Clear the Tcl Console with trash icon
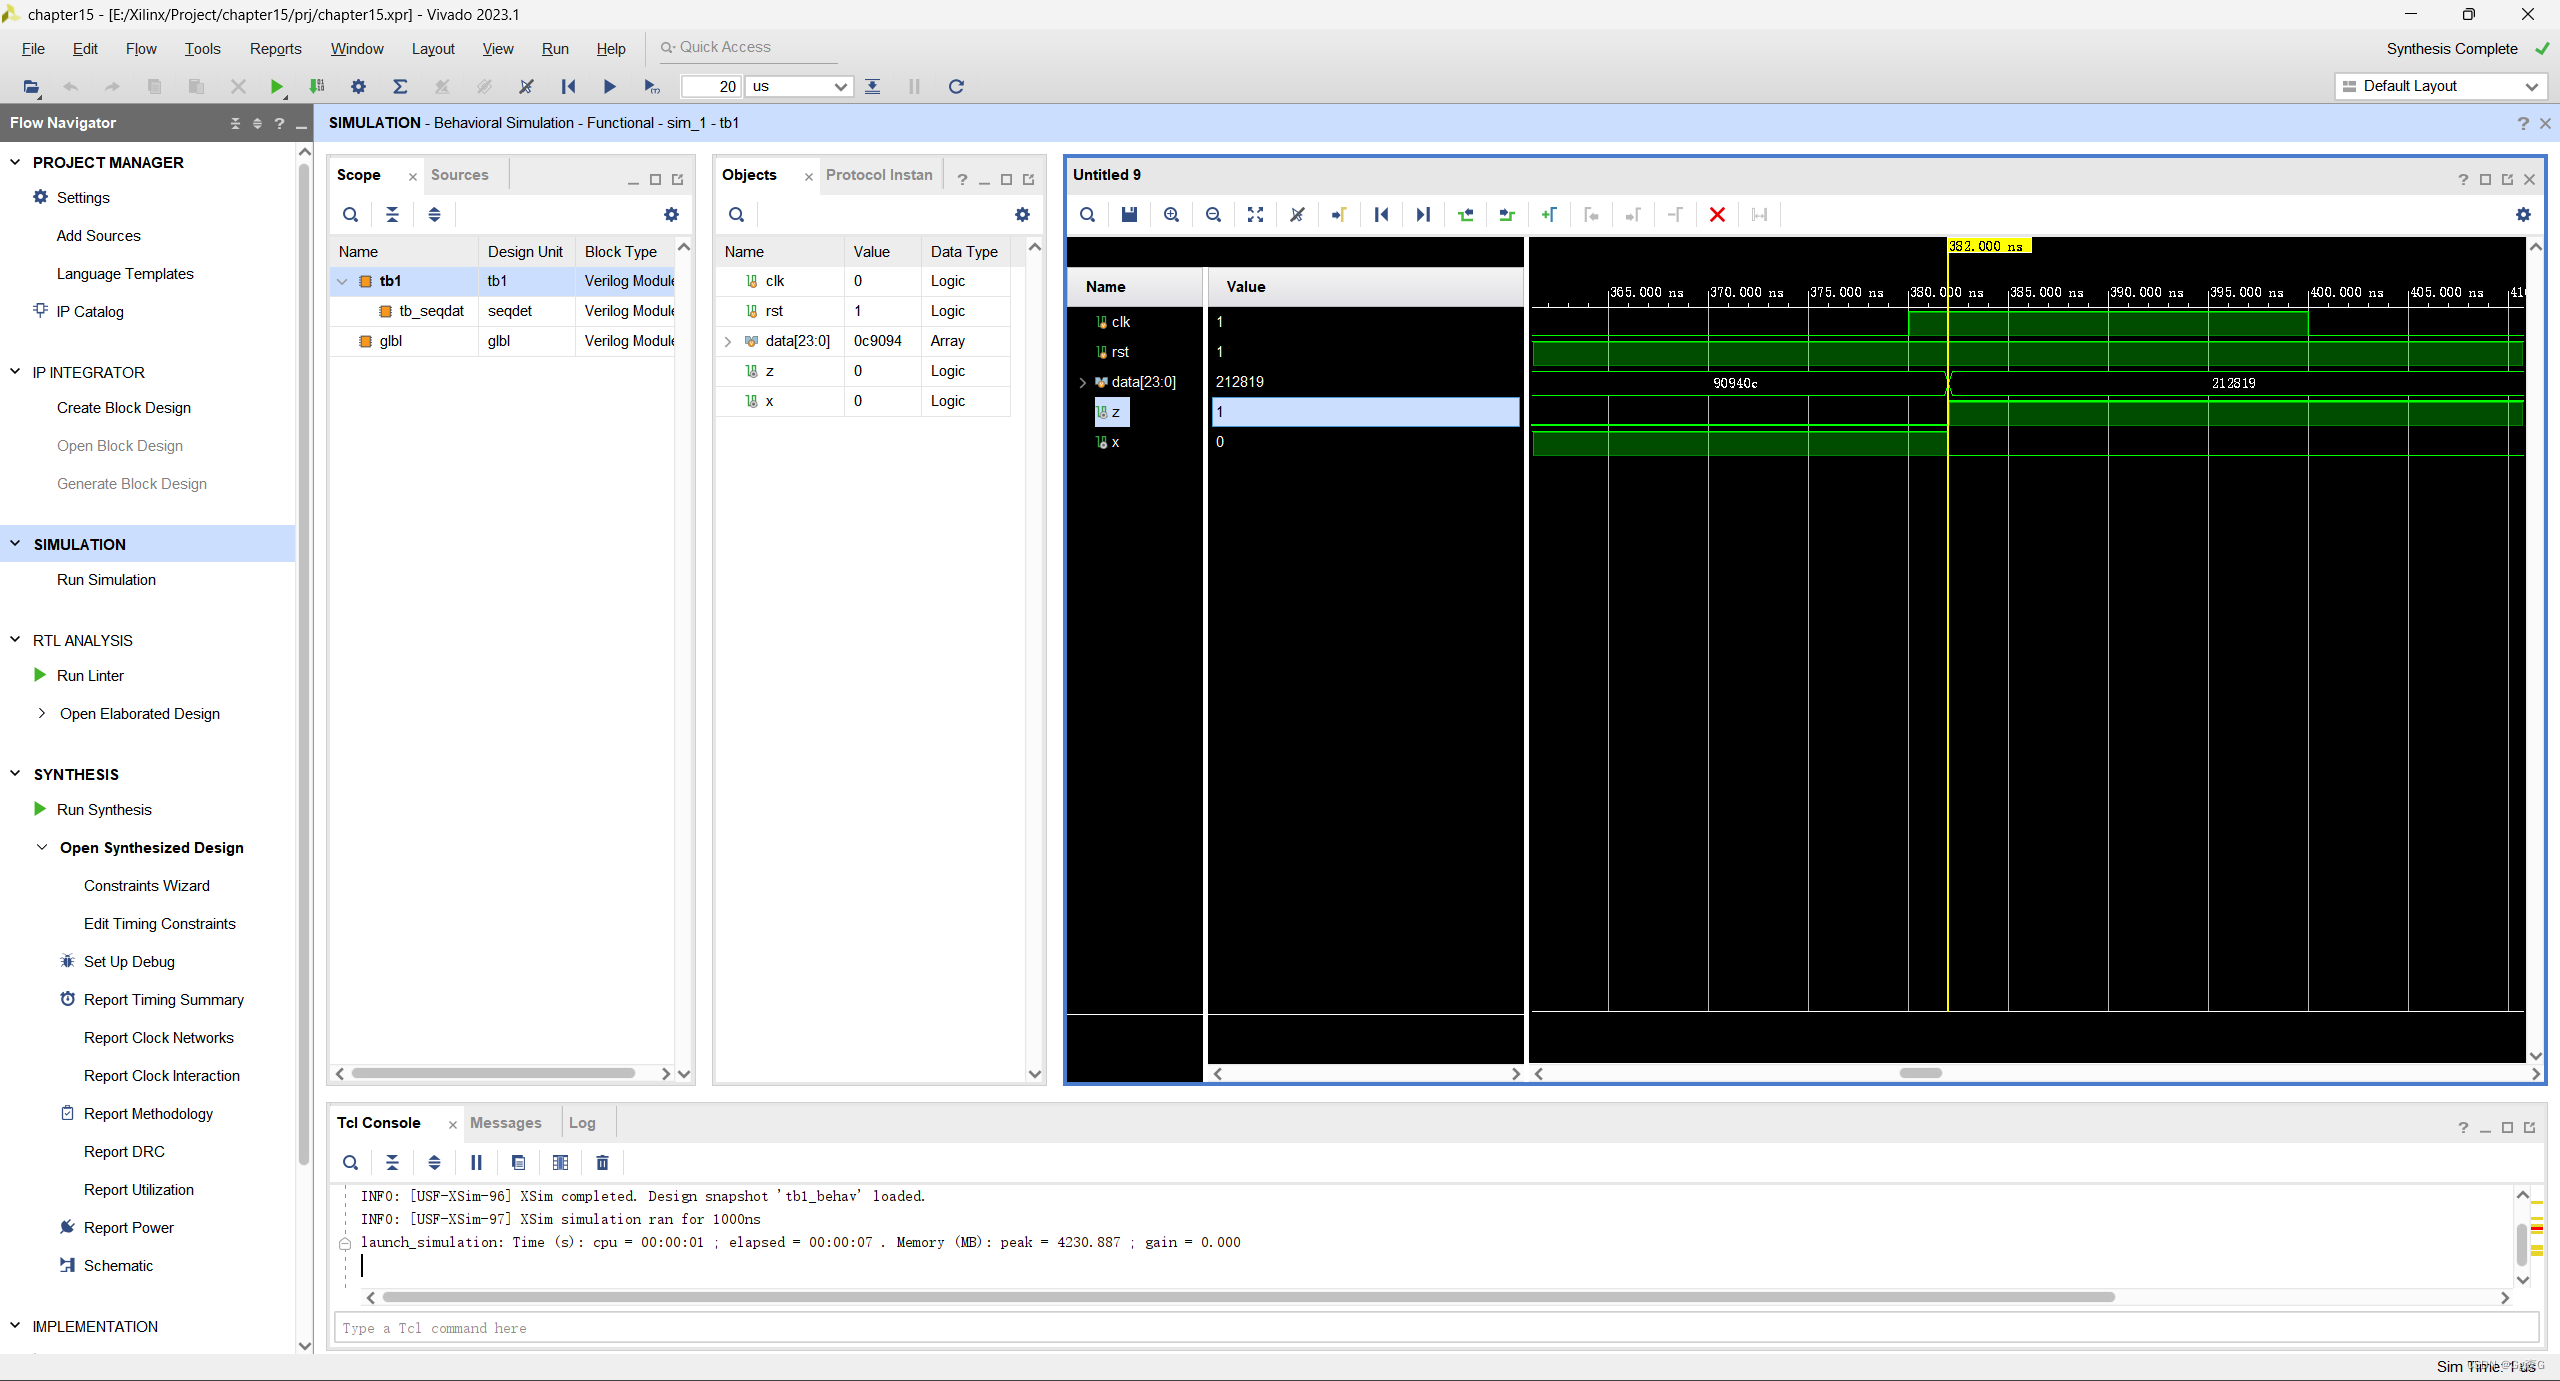 [x=602, y=1163]
